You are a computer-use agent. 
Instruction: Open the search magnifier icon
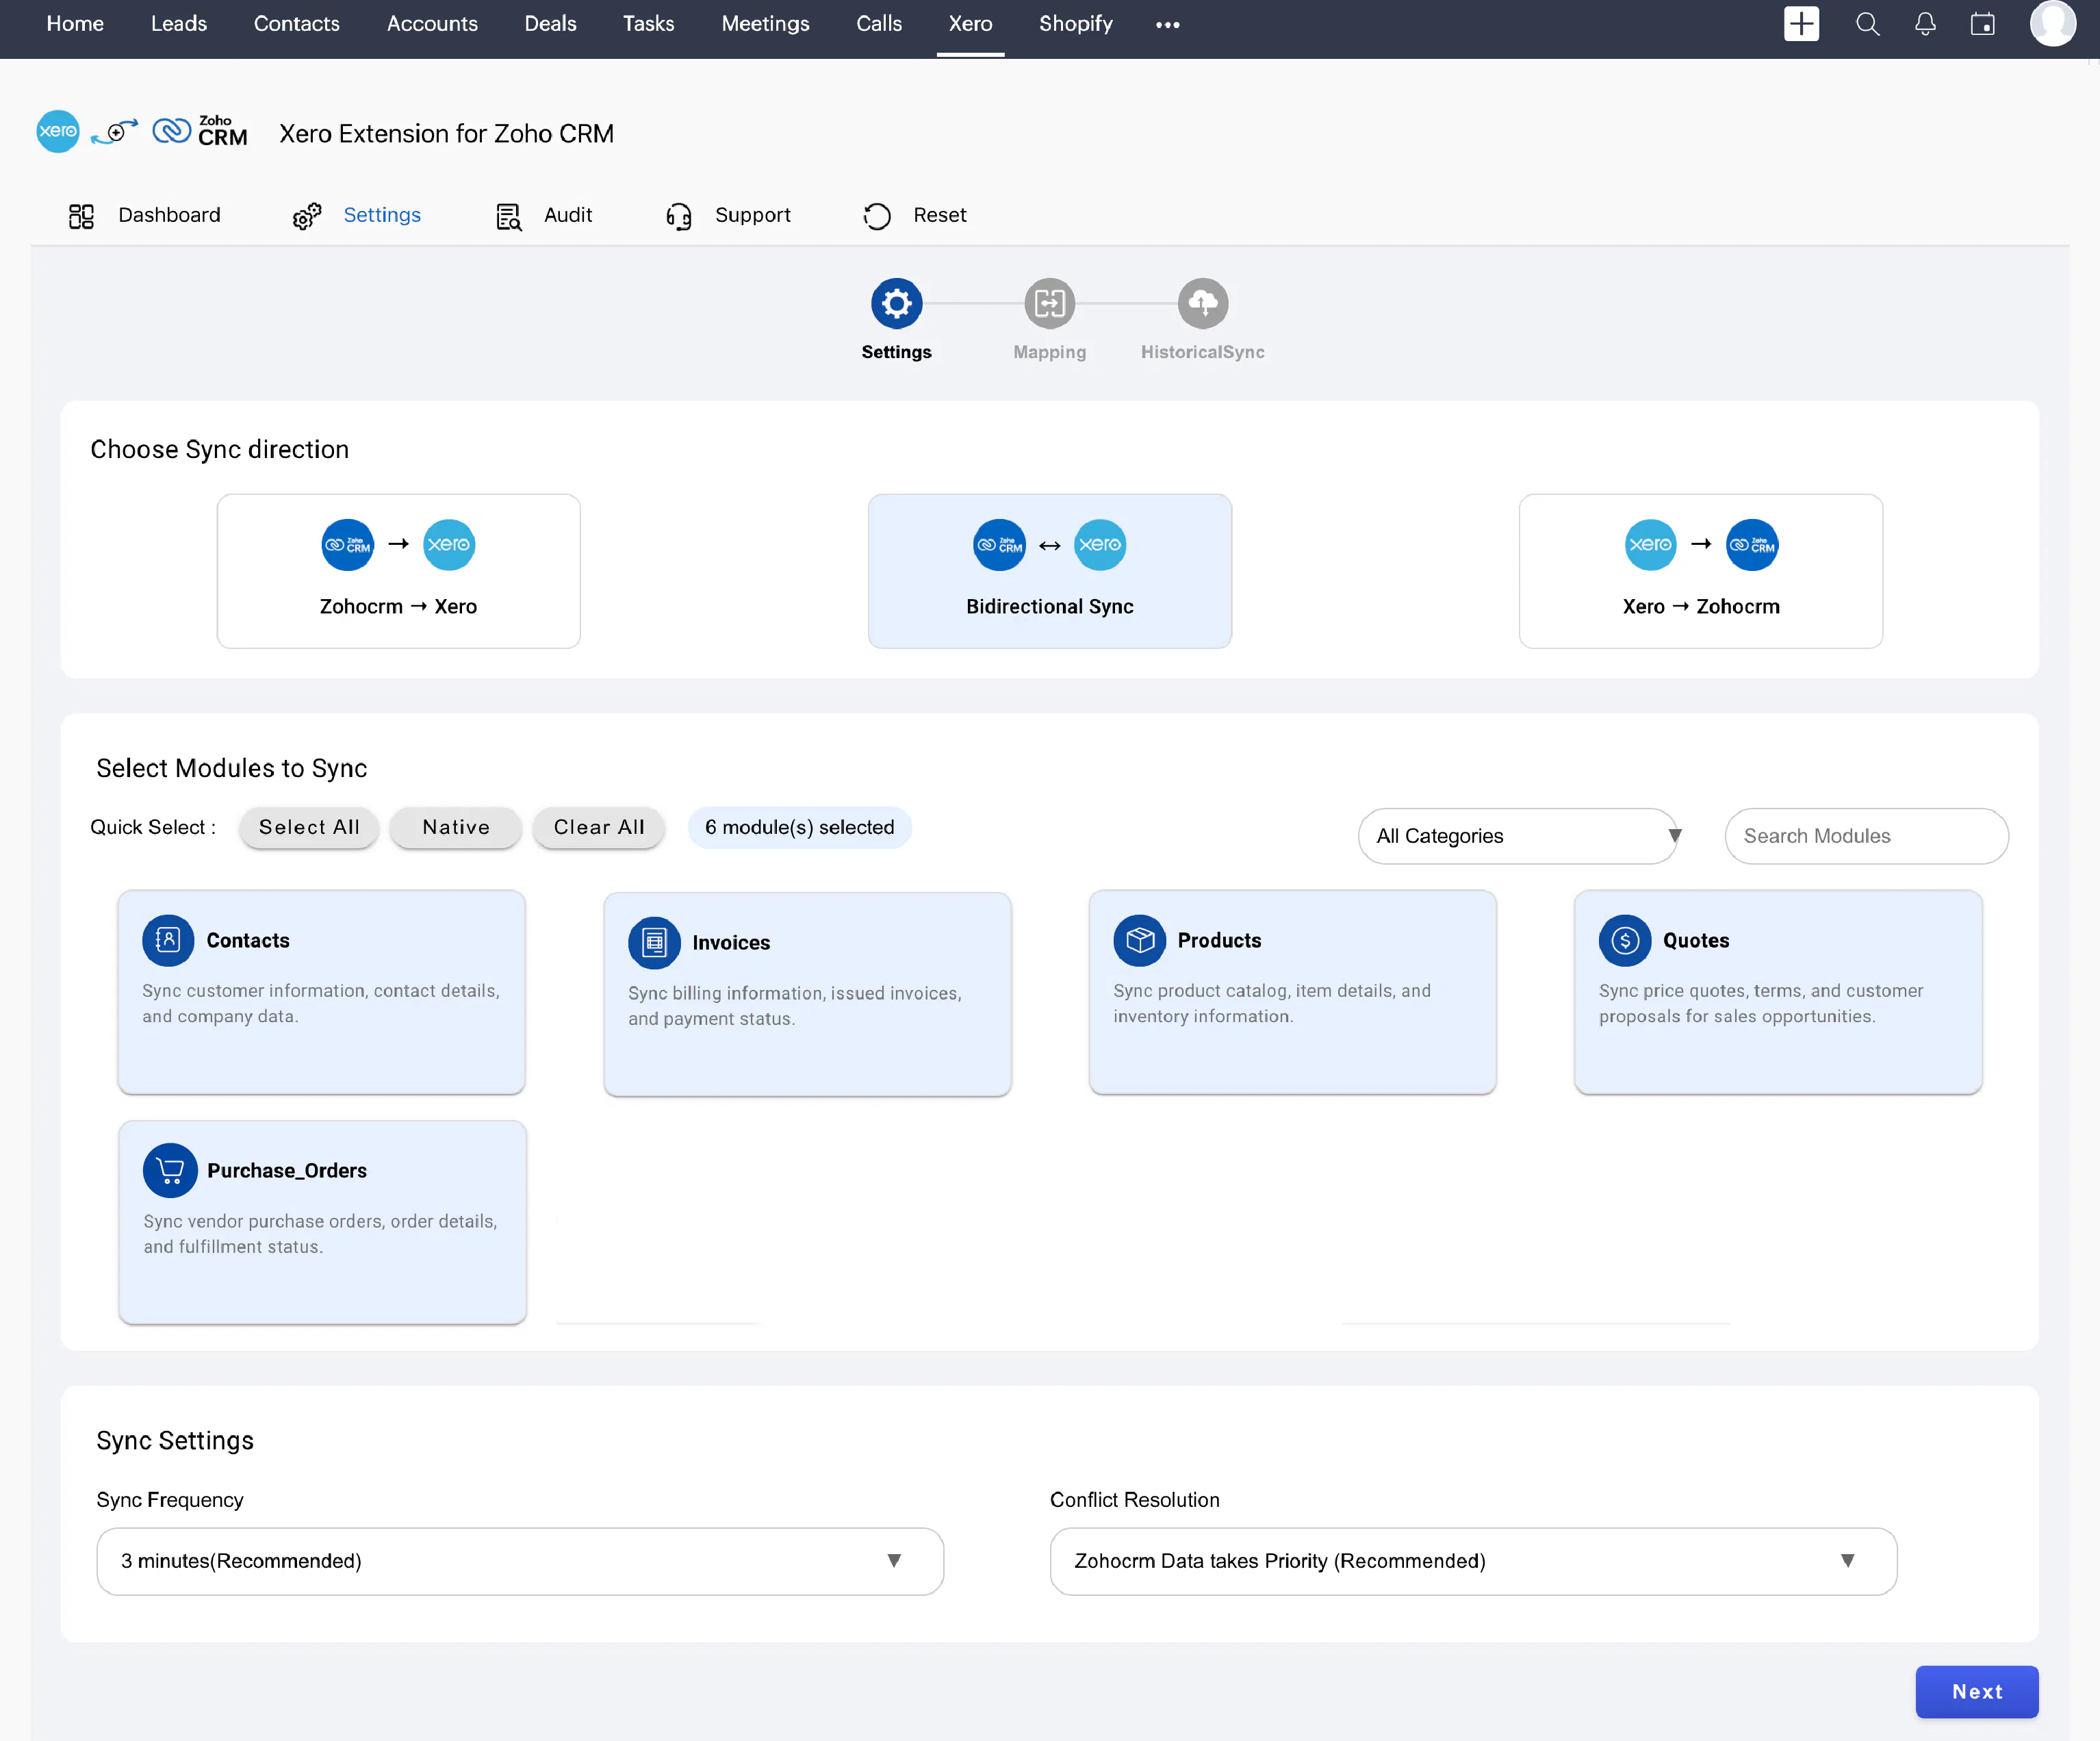coord(1867,24)
